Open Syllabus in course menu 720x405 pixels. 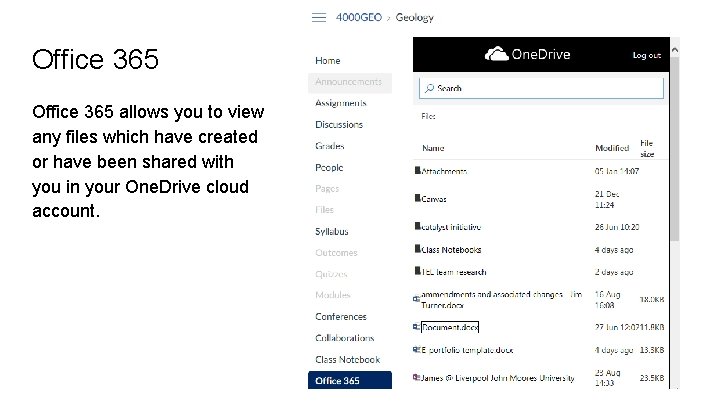click(332, 231)
